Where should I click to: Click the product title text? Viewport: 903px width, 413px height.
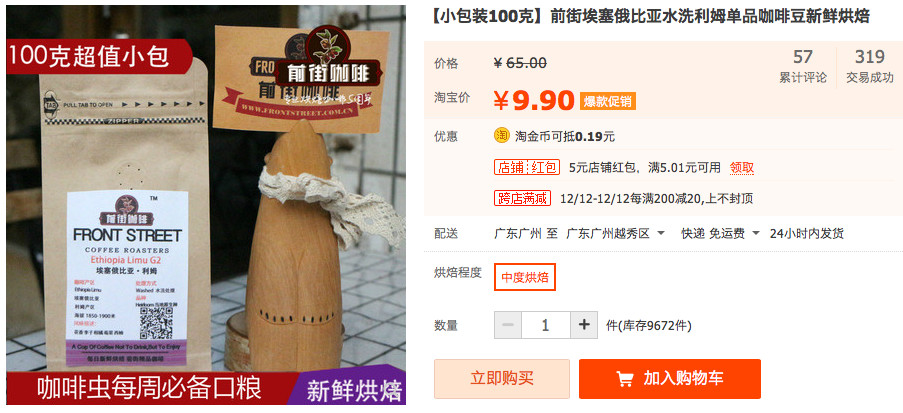650,17
